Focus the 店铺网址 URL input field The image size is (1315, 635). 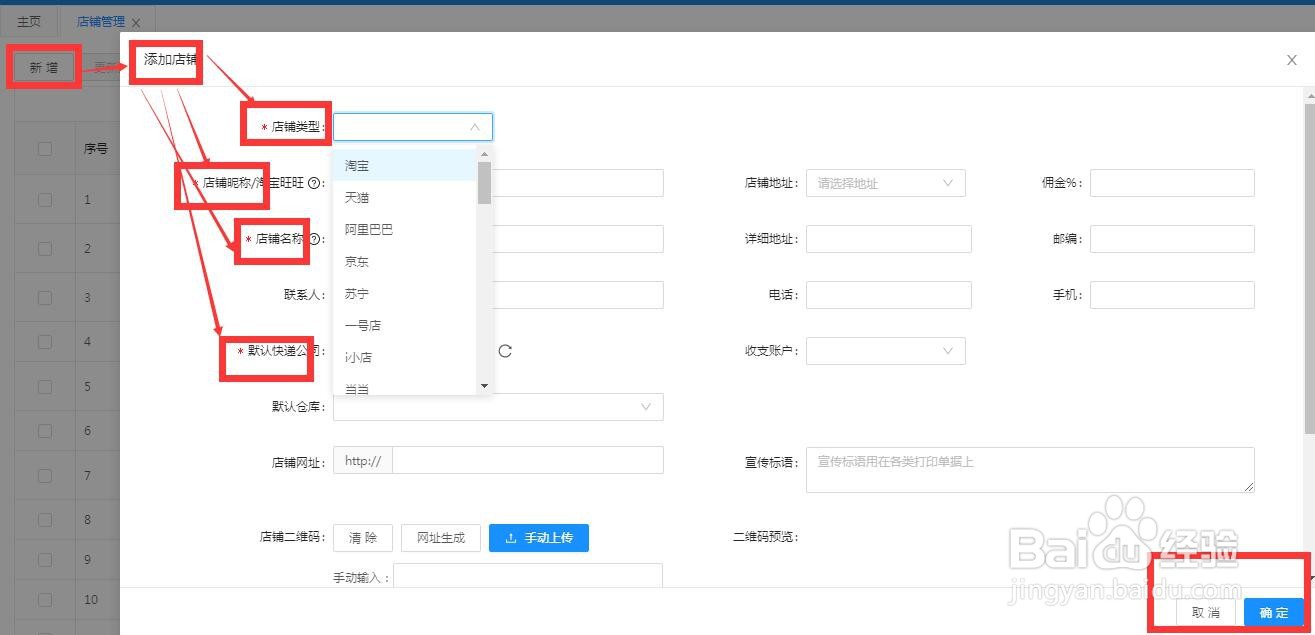528,460
